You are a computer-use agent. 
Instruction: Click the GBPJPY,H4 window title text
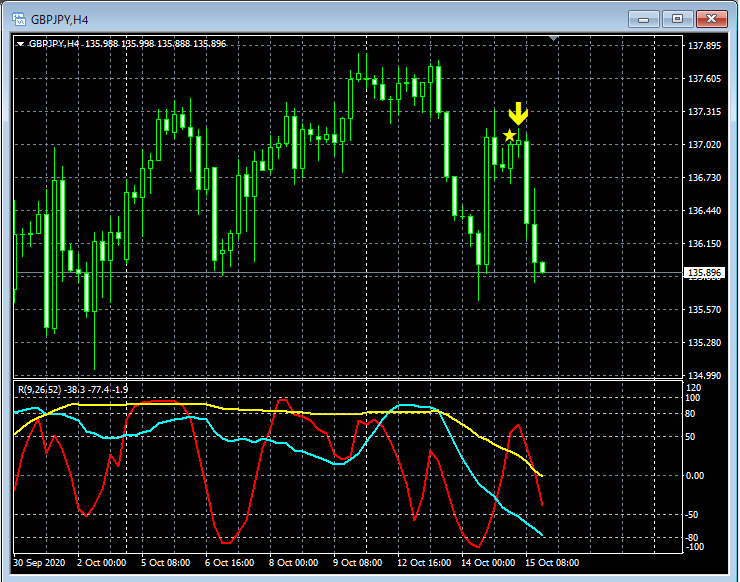59,20
